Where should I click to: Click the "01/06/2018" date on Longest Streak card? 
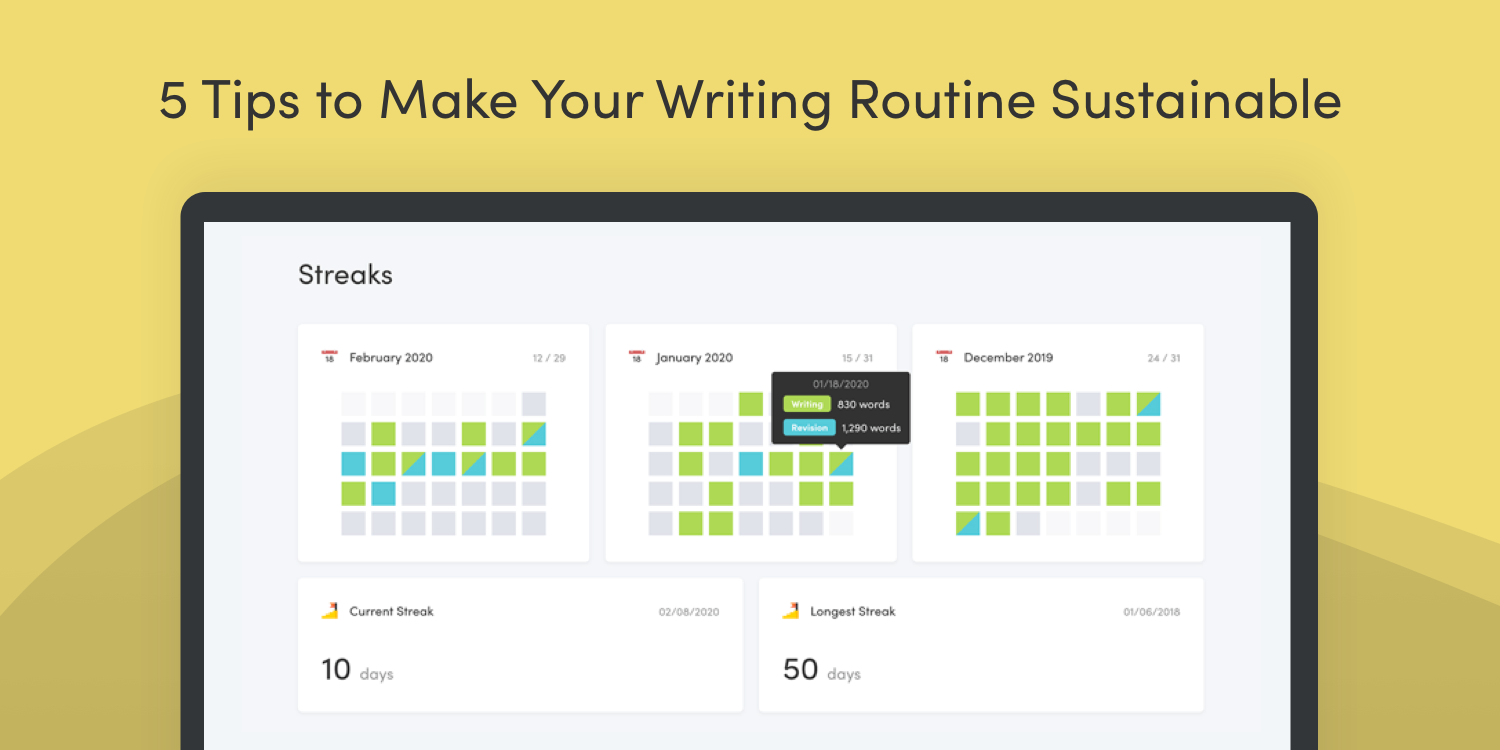click(x=1151, y=612)
